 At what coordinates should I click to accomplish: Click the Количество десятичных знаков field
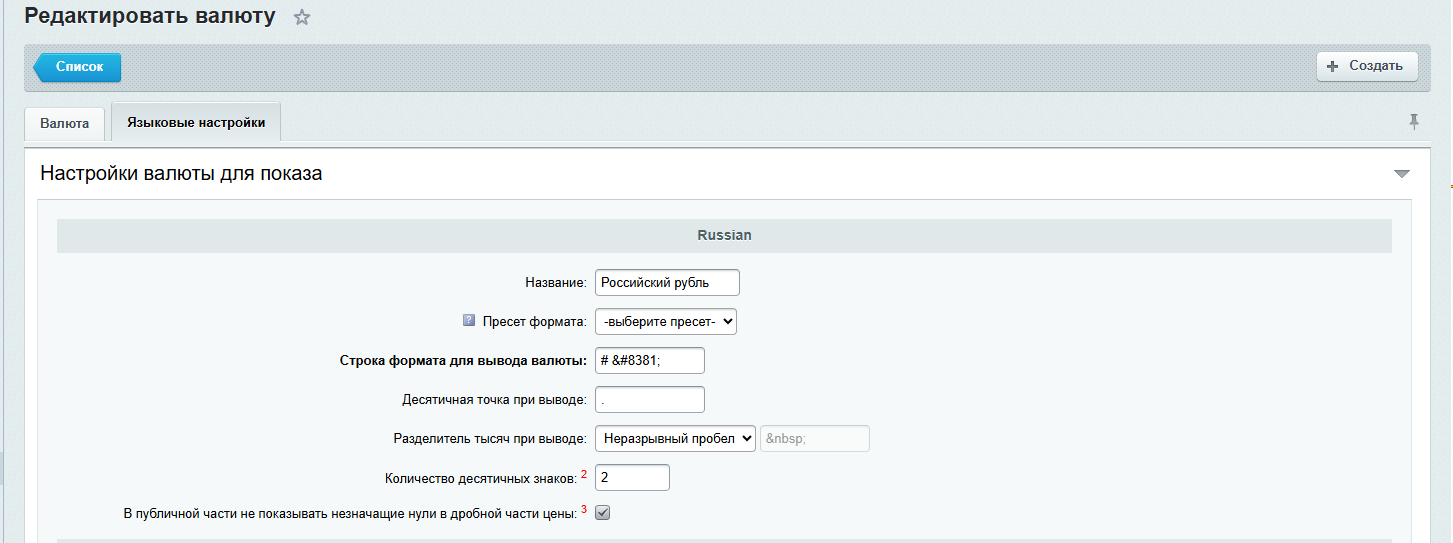632,478
